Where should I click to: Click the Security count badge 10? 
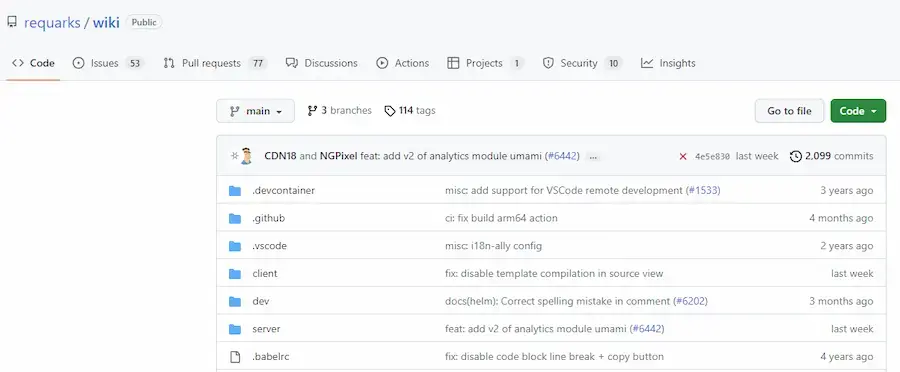point(613,64)
